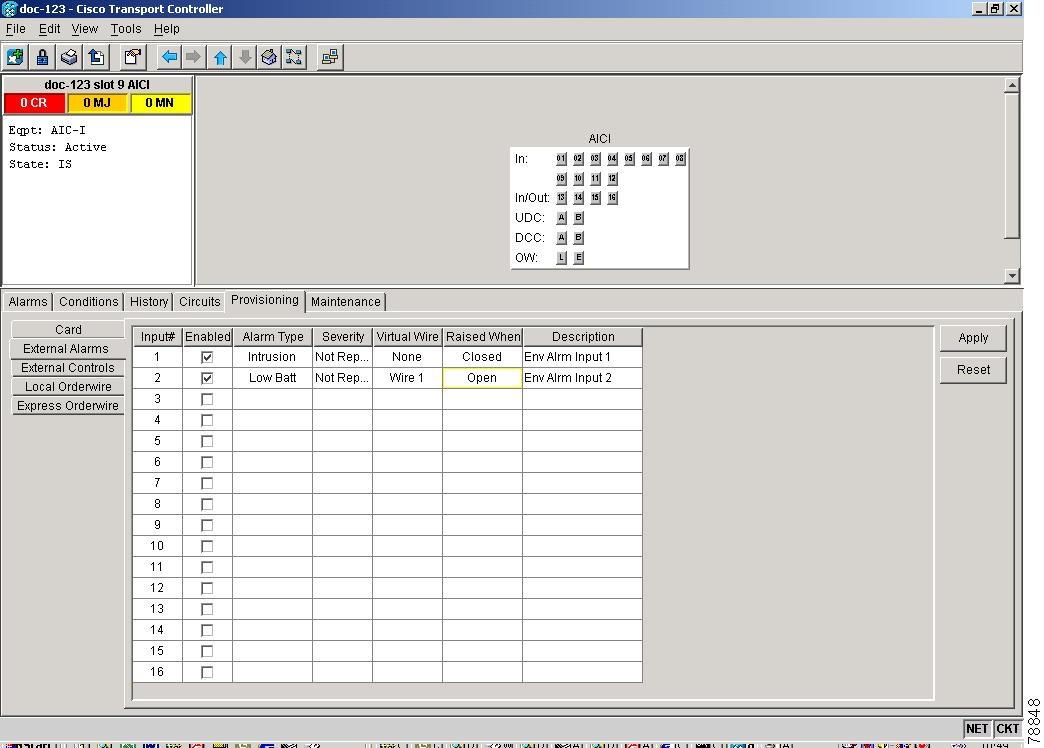Image resolution: width=1044 pixels, height=748 pixels.
Task: Edit description Env Alrm Input 1
Action: pos(583,357)
